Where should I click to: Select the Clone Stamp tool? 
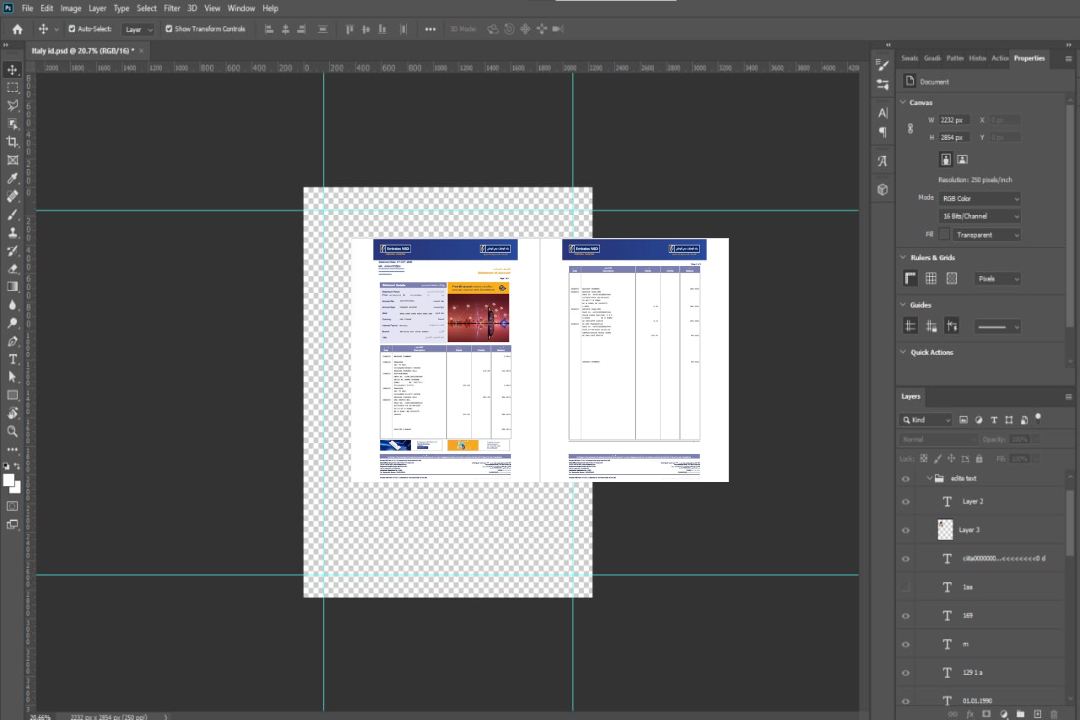12,233
